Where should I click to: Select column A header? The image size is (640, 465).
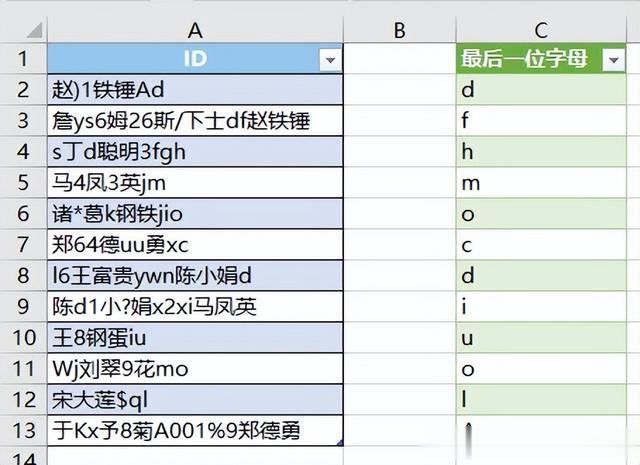pos(195,30)
